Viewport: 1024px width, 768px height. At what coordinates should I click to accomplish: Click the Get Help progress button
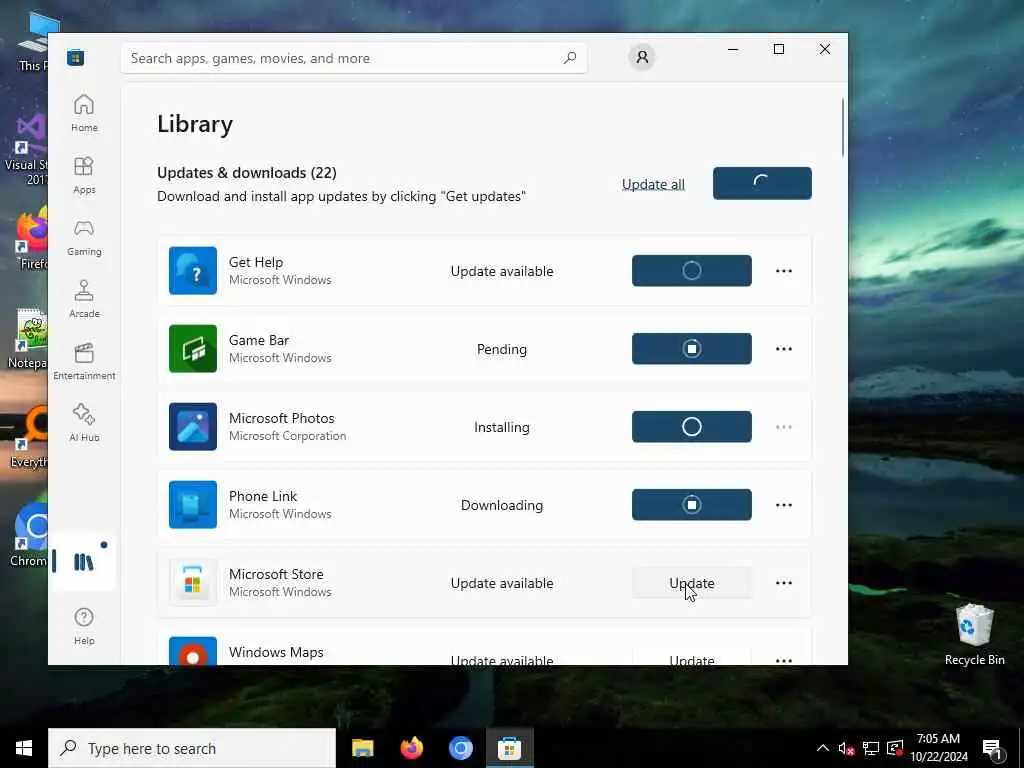click(692, 271)
